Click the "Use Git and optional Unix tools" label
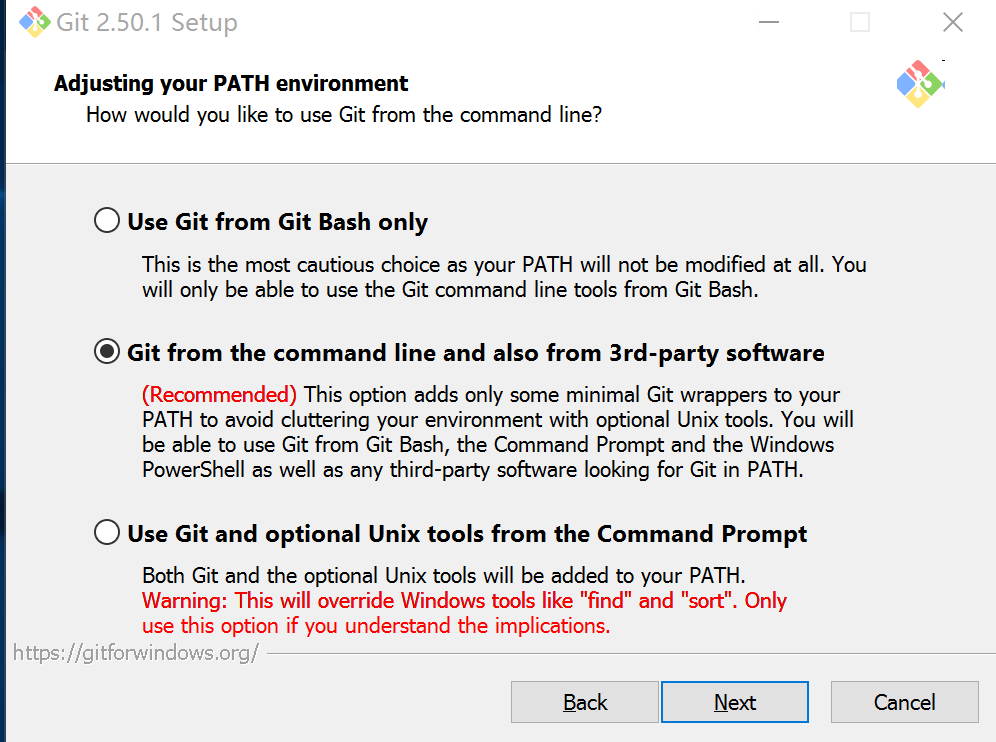996x742 pixels. 467,534
